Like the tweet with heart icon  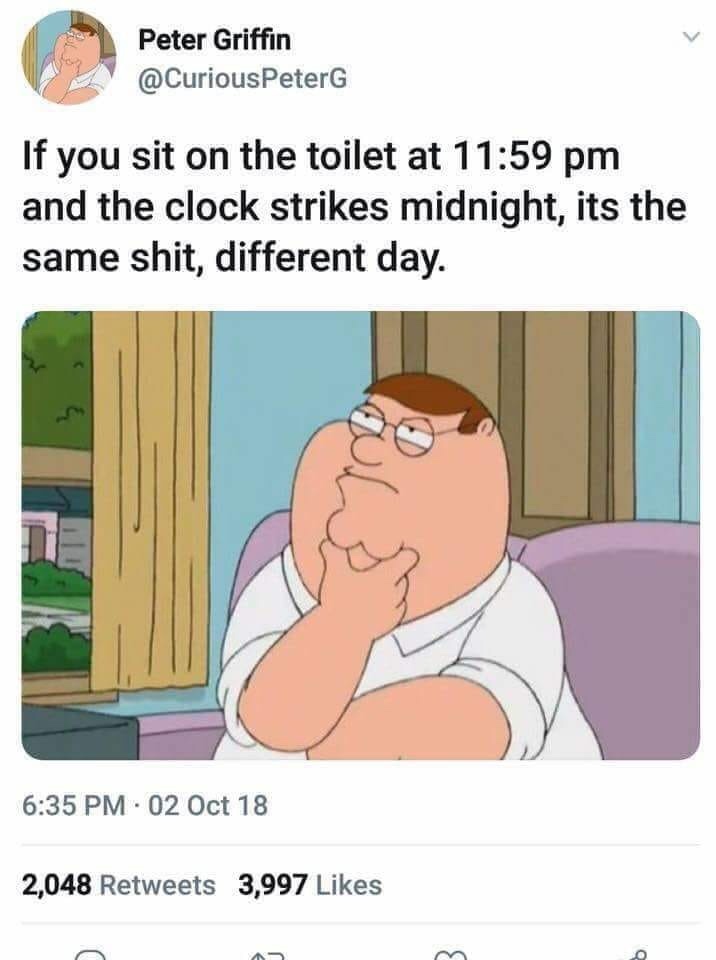(450, 955)
